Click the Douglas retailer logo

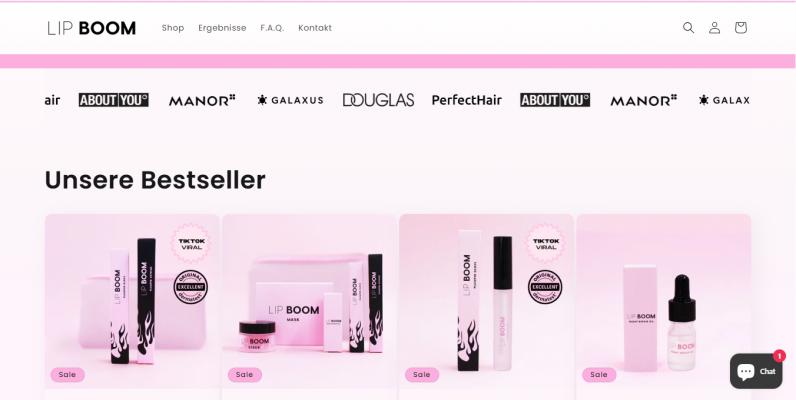[378, 100]
